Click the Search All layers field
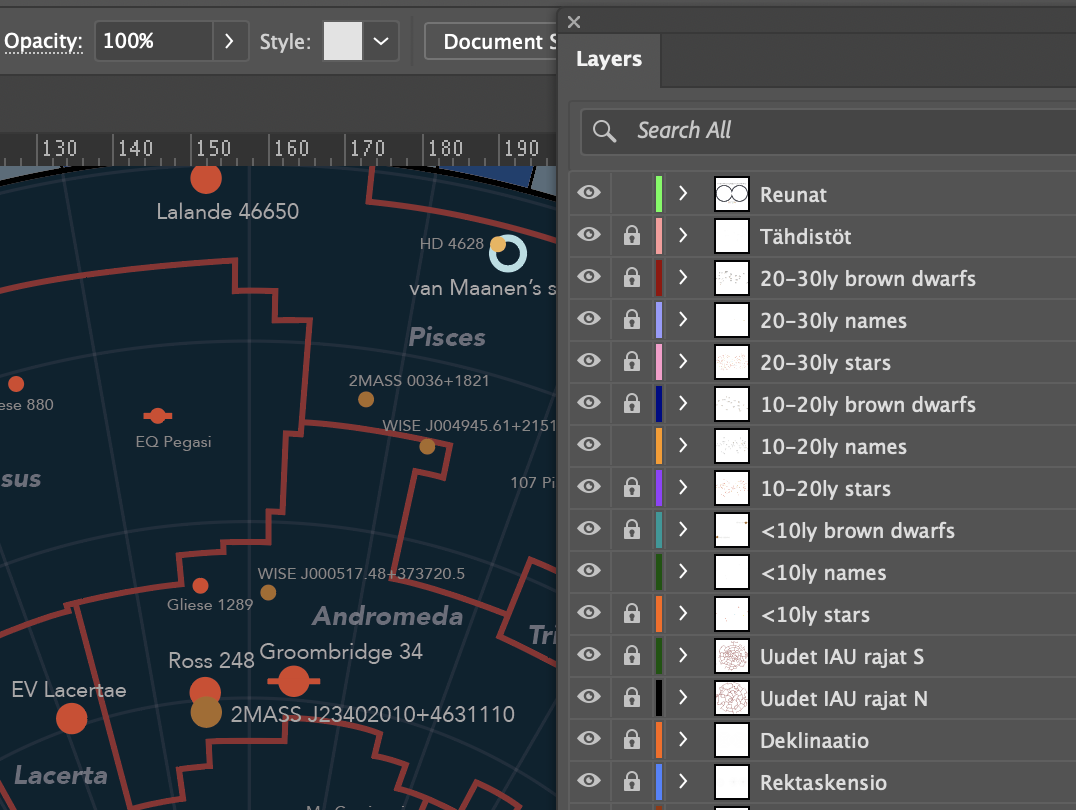 [828, 130]
